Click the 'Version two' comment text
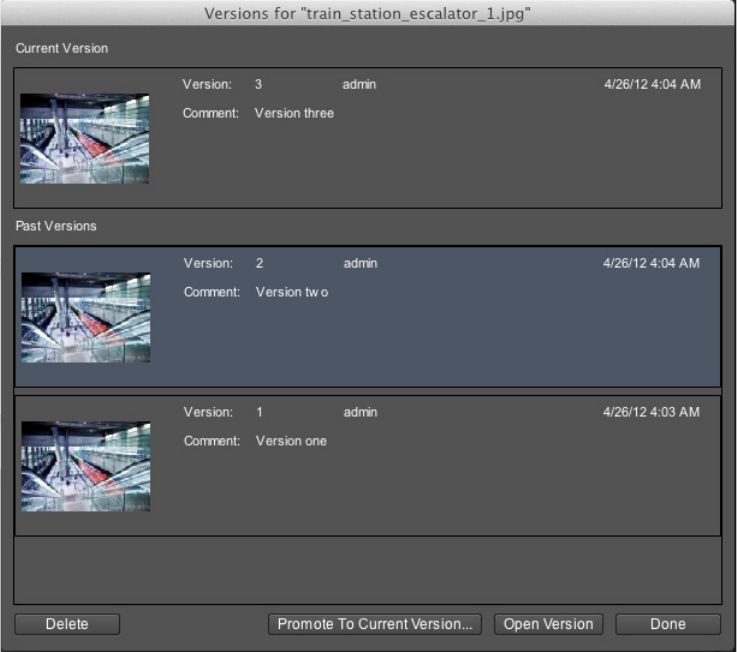 292,292
